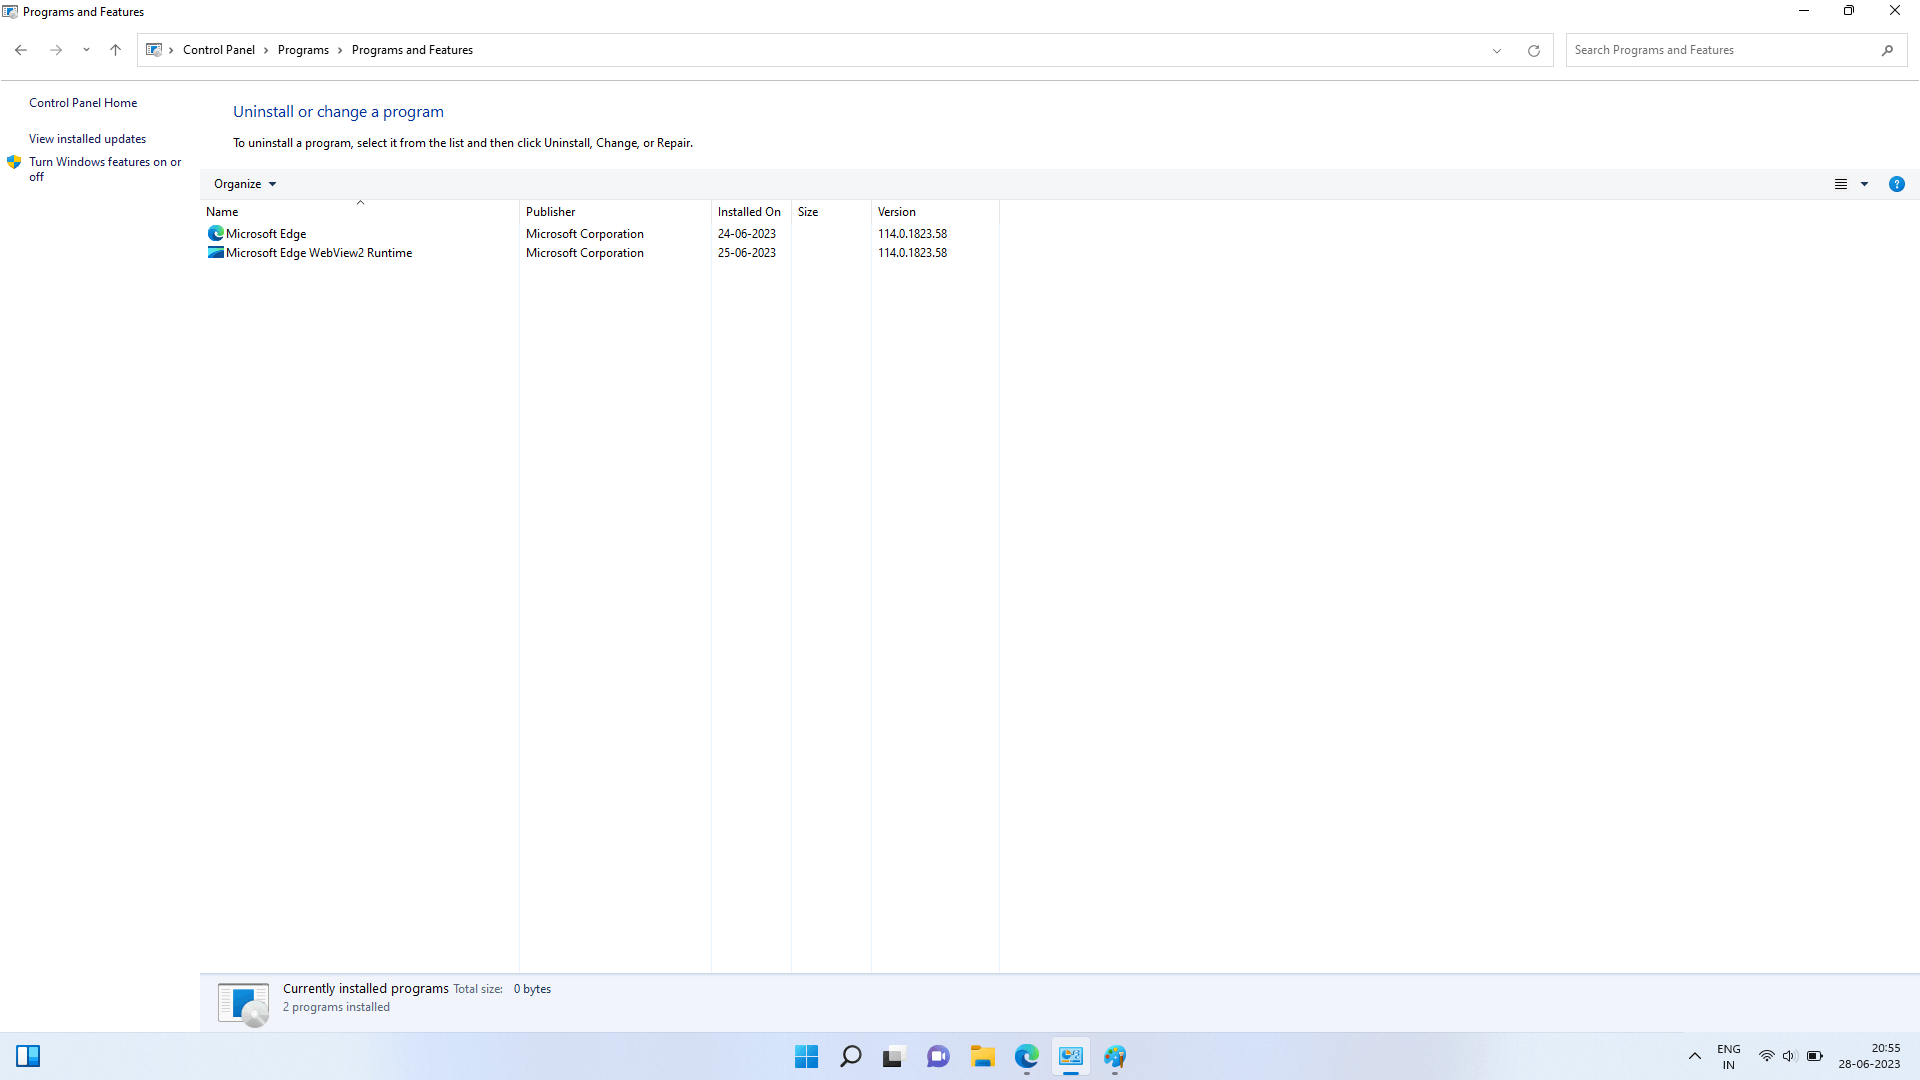Click the view options list icon
Viewport: 1920px width, 1080px height.
pyautogui.click(x=1840, y=184)
